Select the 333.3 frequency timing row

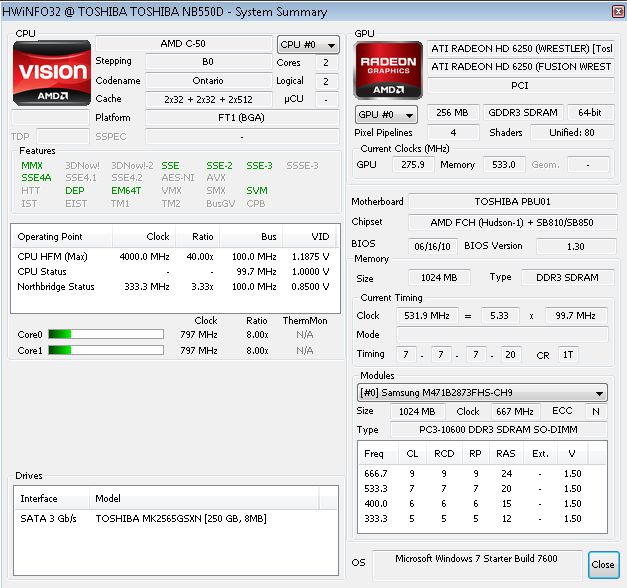tap(482, 518)
